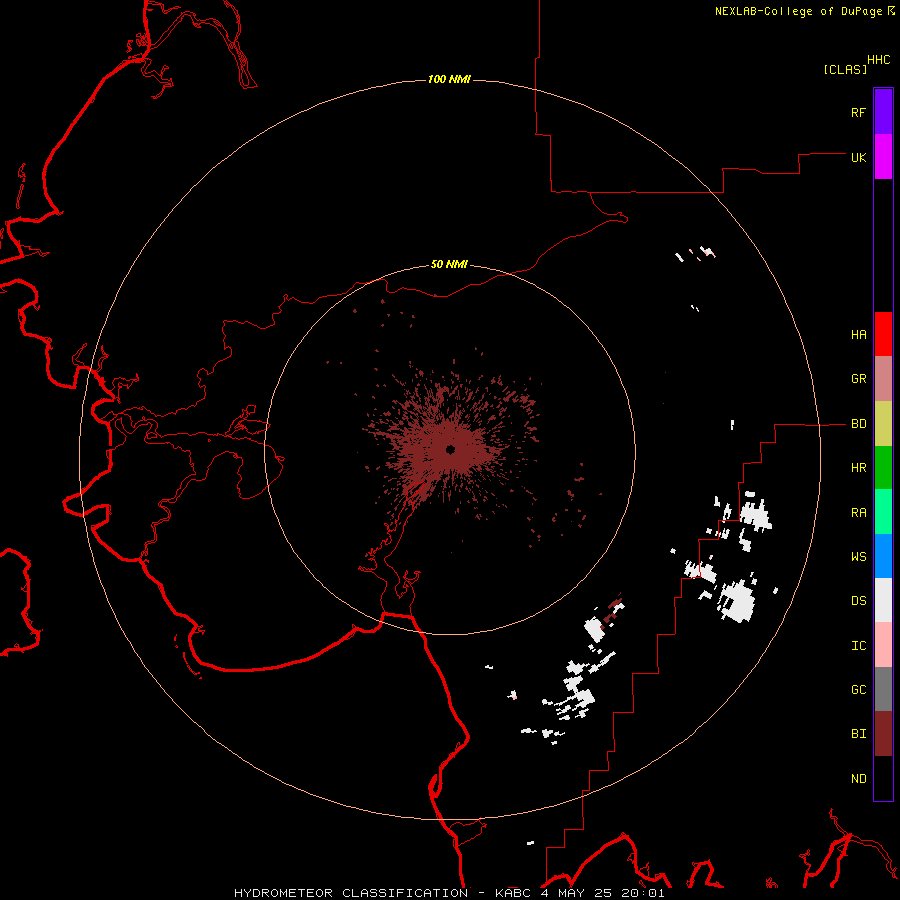This screenshot has width=900, height=900.
Task: Pick the HR green legend swatch
Action: [x=883, y=468]
